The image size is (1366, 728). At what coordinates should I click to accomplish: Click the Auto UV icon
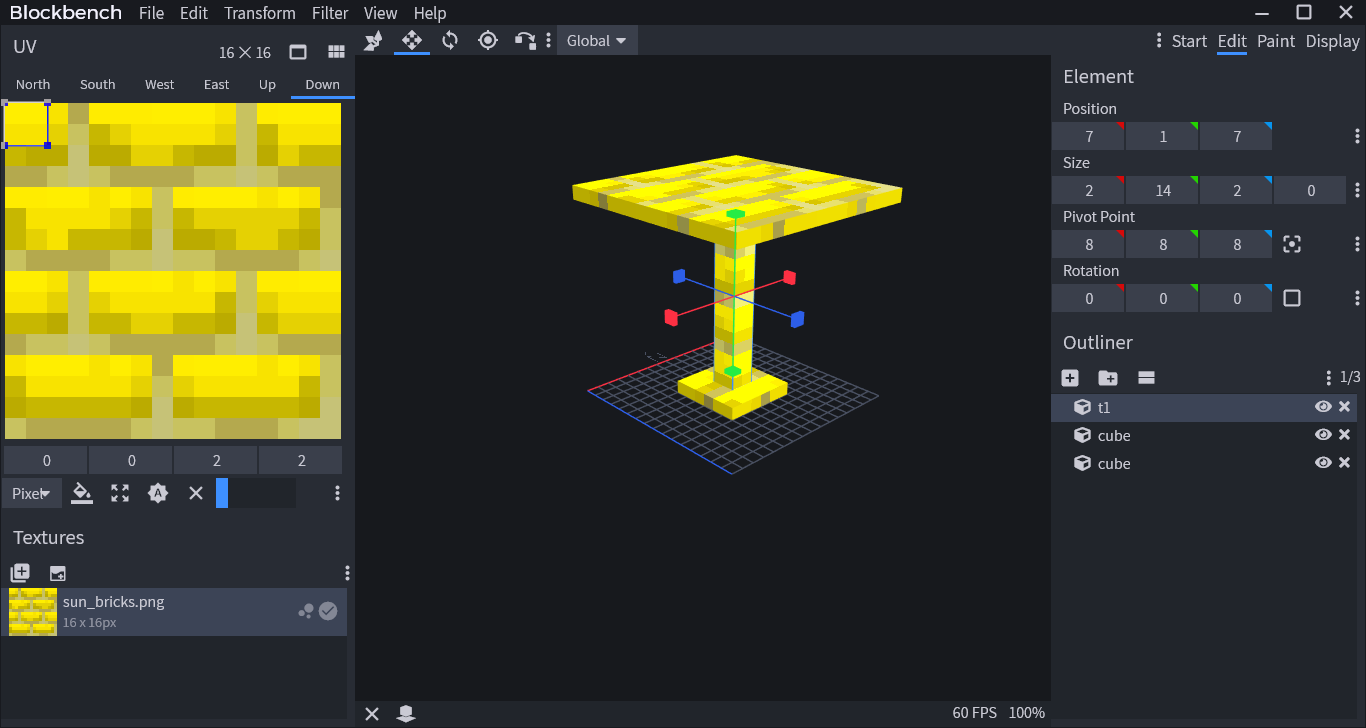158,493
